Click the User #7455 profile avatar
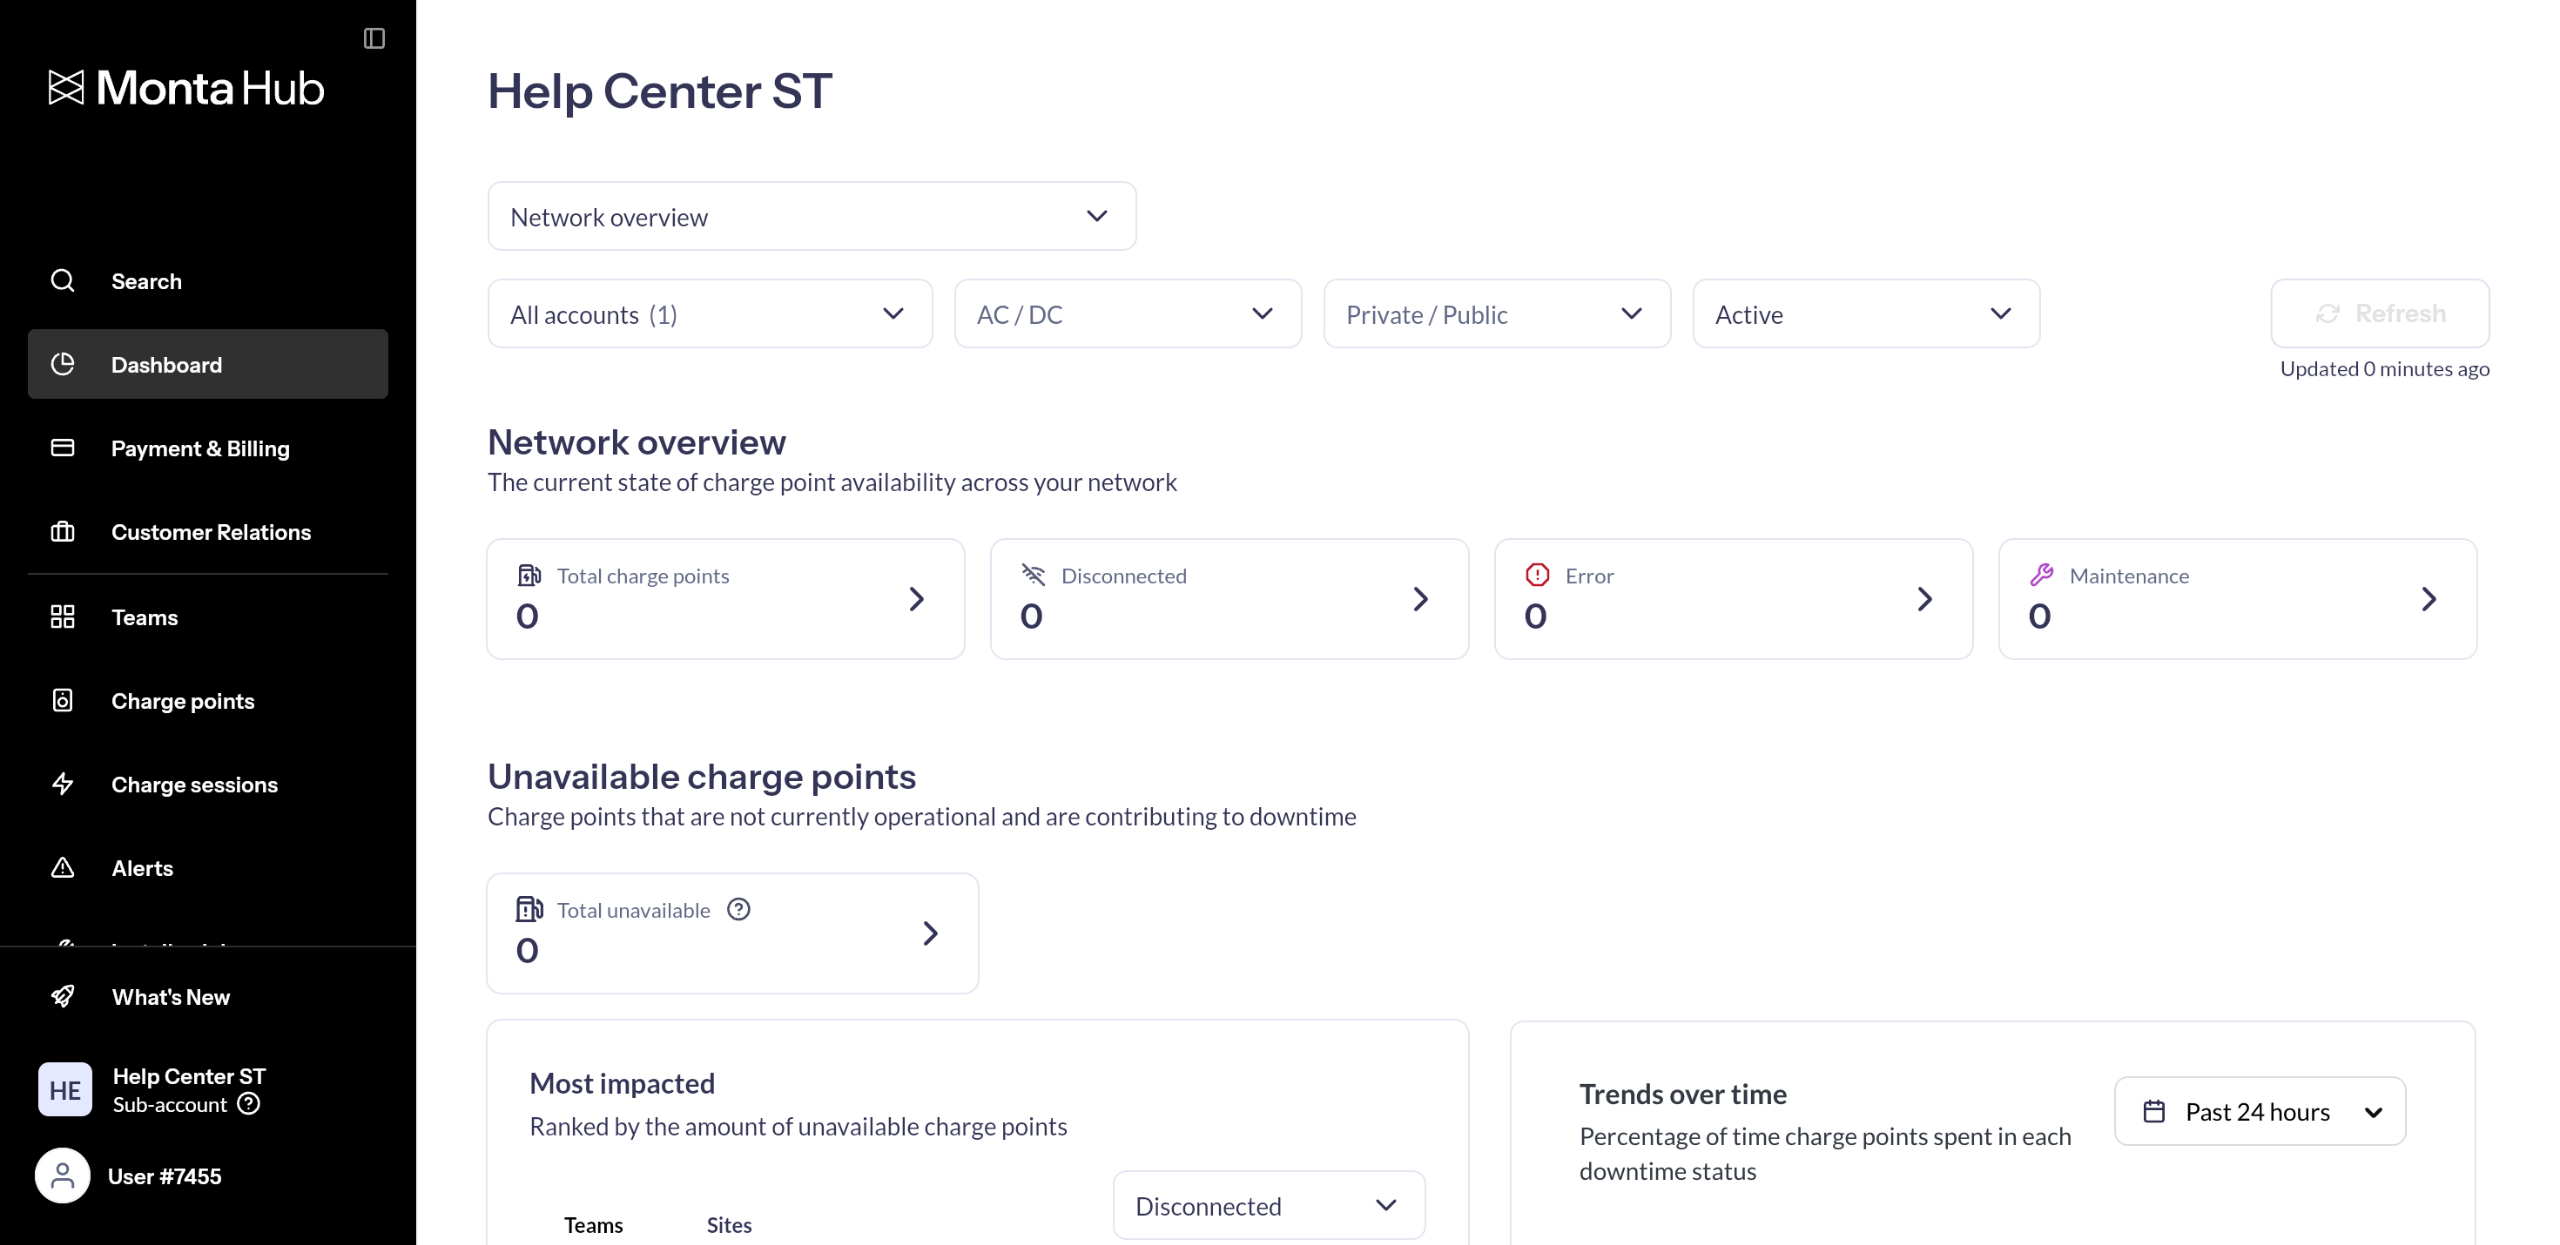 pyautogui.click(x=63, y=1176)
